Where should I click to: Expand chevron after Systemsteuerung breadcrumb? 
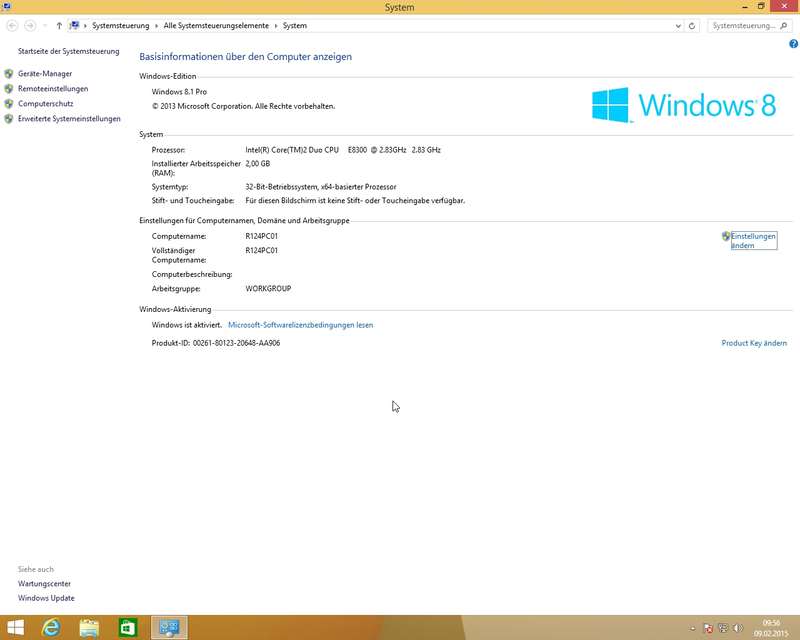[157, 25]
